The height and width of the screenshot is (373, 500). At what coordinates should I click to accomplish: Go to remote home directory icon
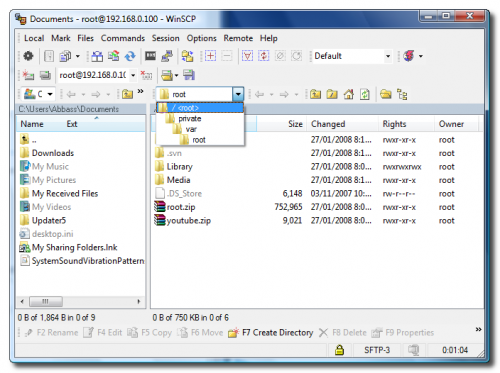click(x=349, y=95)
